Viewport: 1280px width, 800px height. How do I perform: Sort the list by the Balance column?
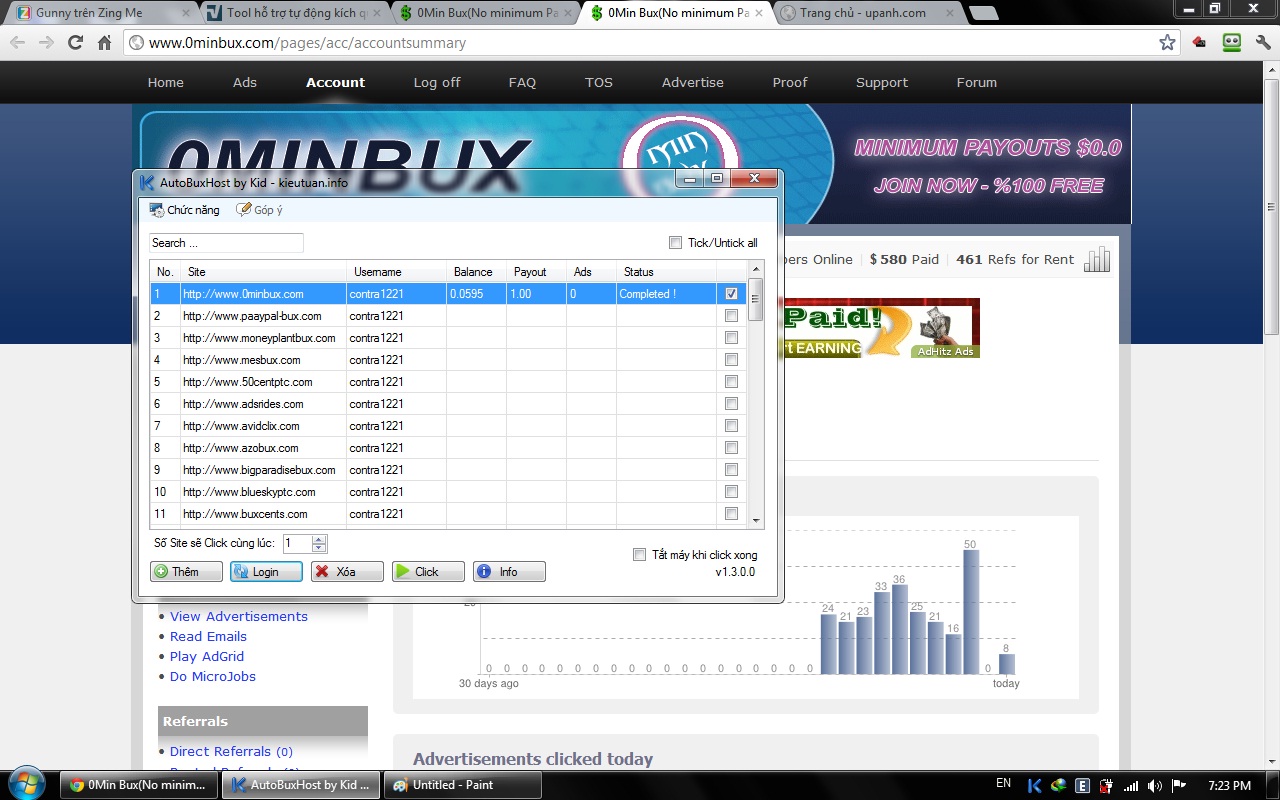pyautogui.click(x=476, y=272)
